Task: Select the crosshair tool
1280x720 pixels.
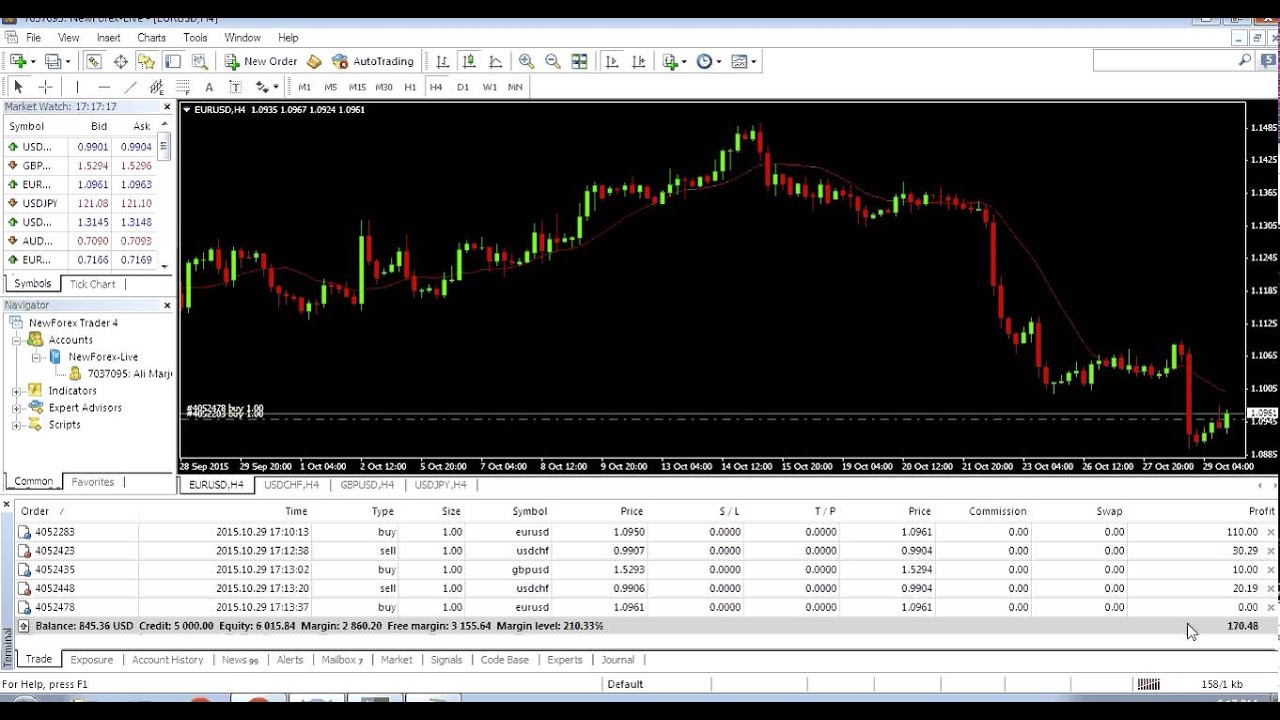Action: [45, 87]
